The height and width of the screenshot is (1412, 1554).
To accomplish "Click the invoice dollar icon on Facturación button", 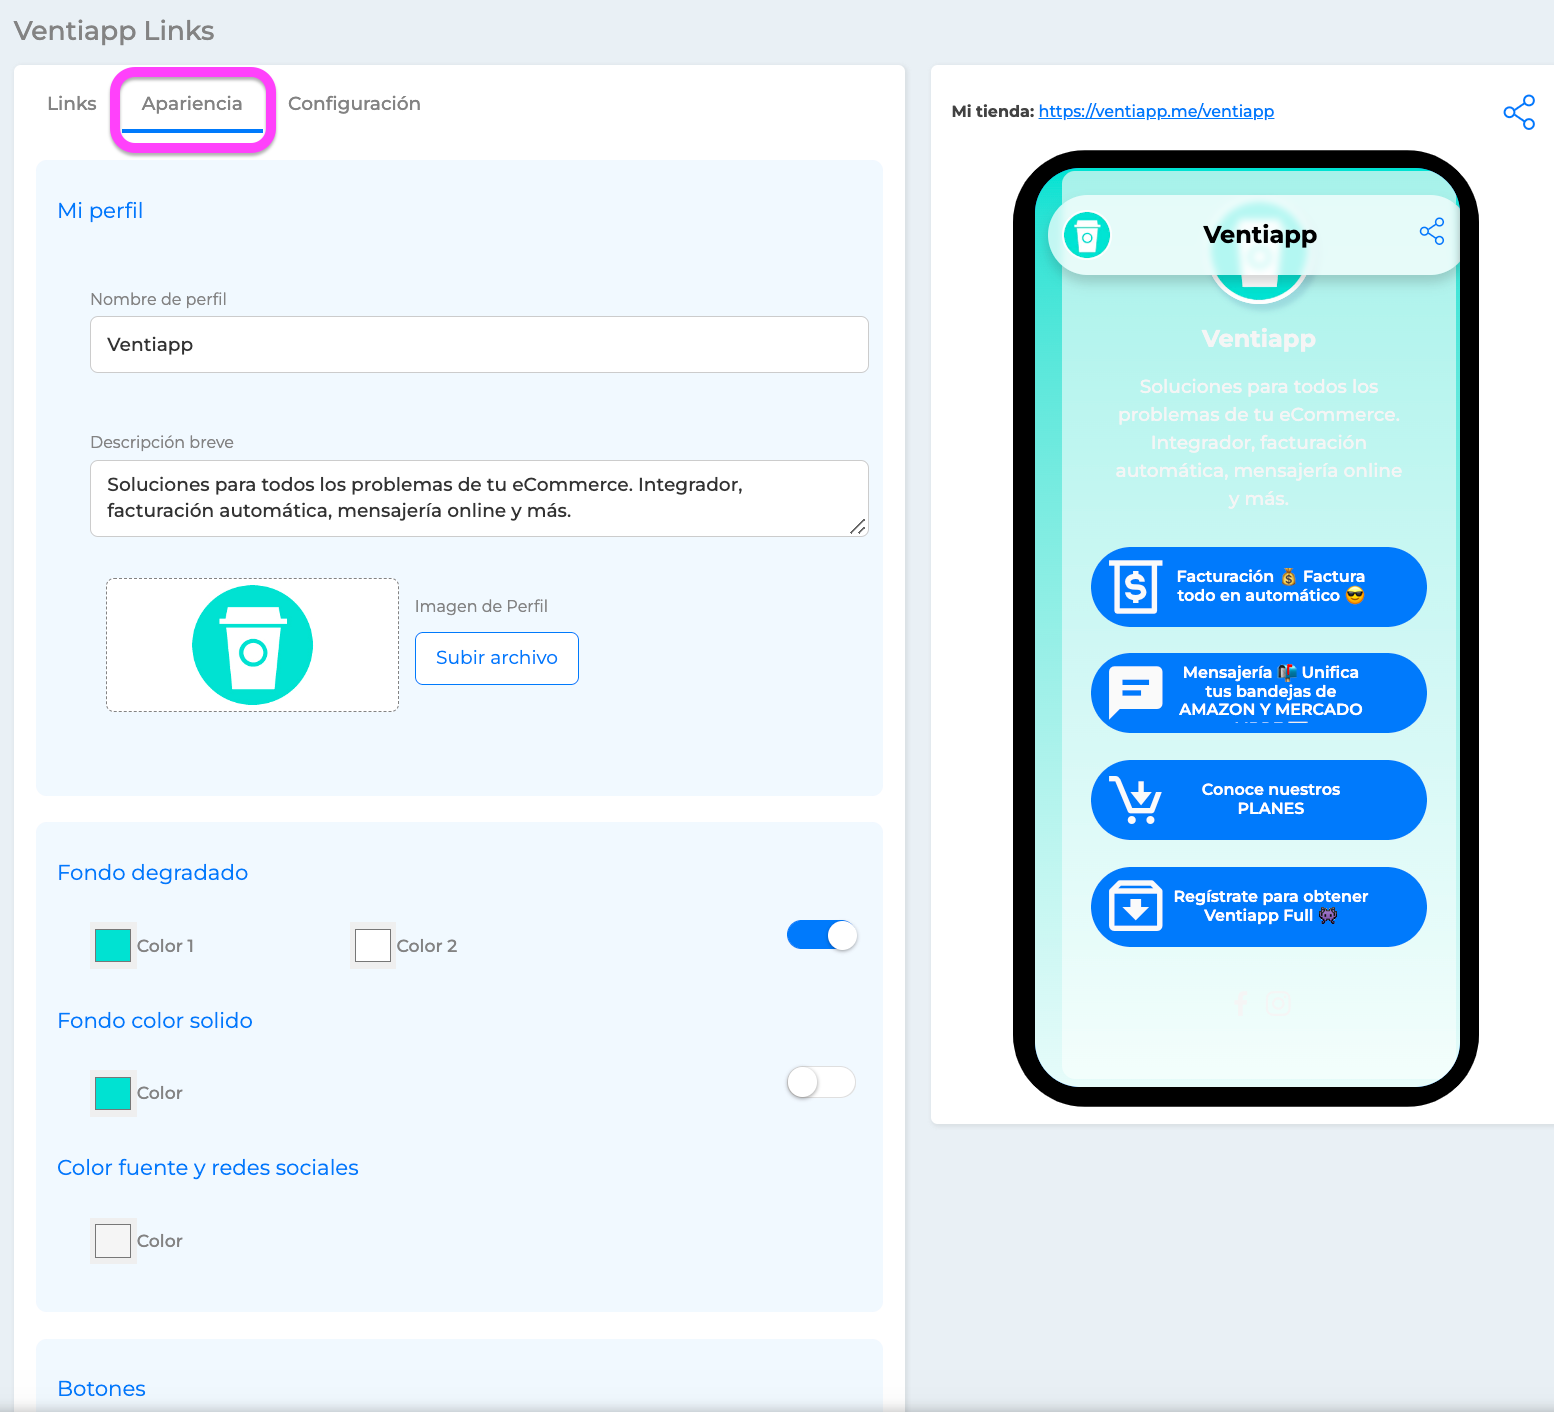I will tap(1136, 586).
